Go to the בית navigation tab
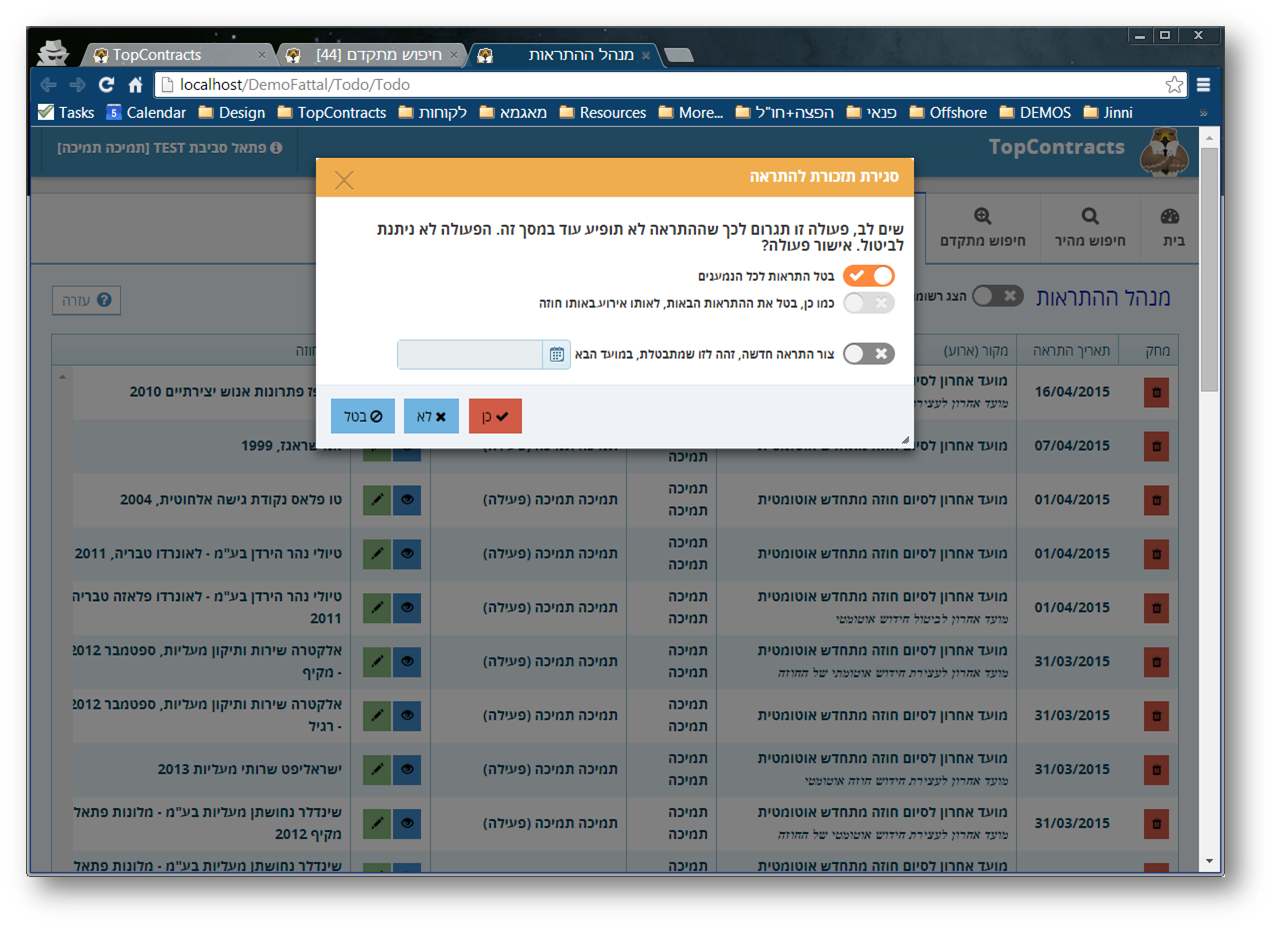Viewport: 1277px width, 929px height. point(1168,227)
